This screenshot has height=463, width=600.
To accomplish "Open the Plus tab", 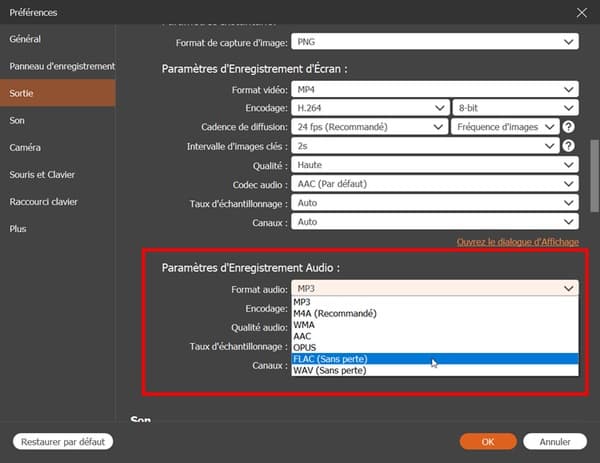I will tap(57, 229).
